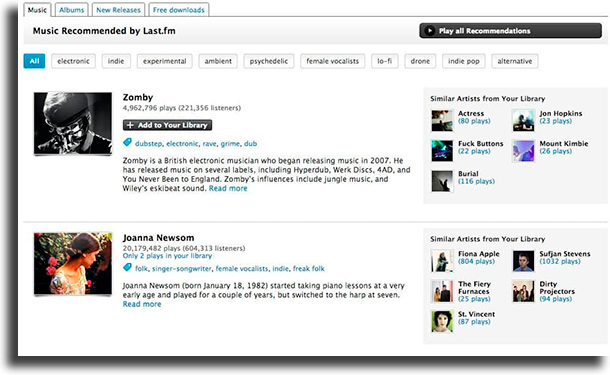Open Fuck Buttons artist thumbnail
This screenshot has height=375, width=610.
[442, 151]
